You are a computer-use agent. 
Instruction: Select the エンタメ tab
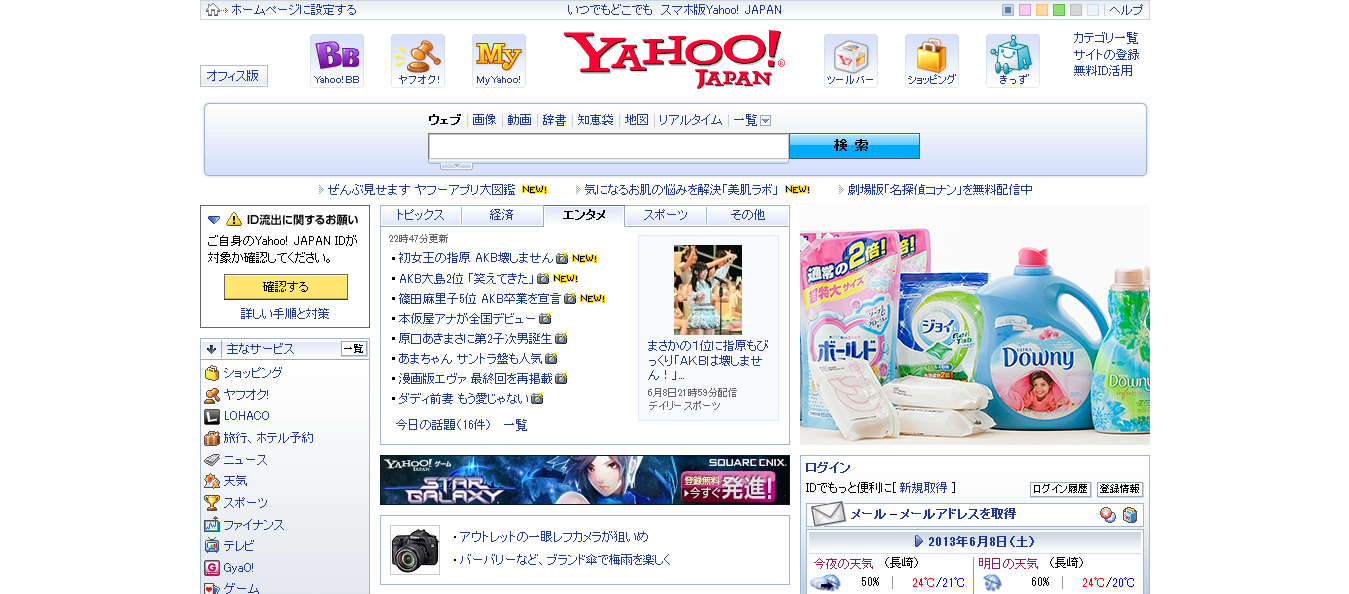[584, 215]
